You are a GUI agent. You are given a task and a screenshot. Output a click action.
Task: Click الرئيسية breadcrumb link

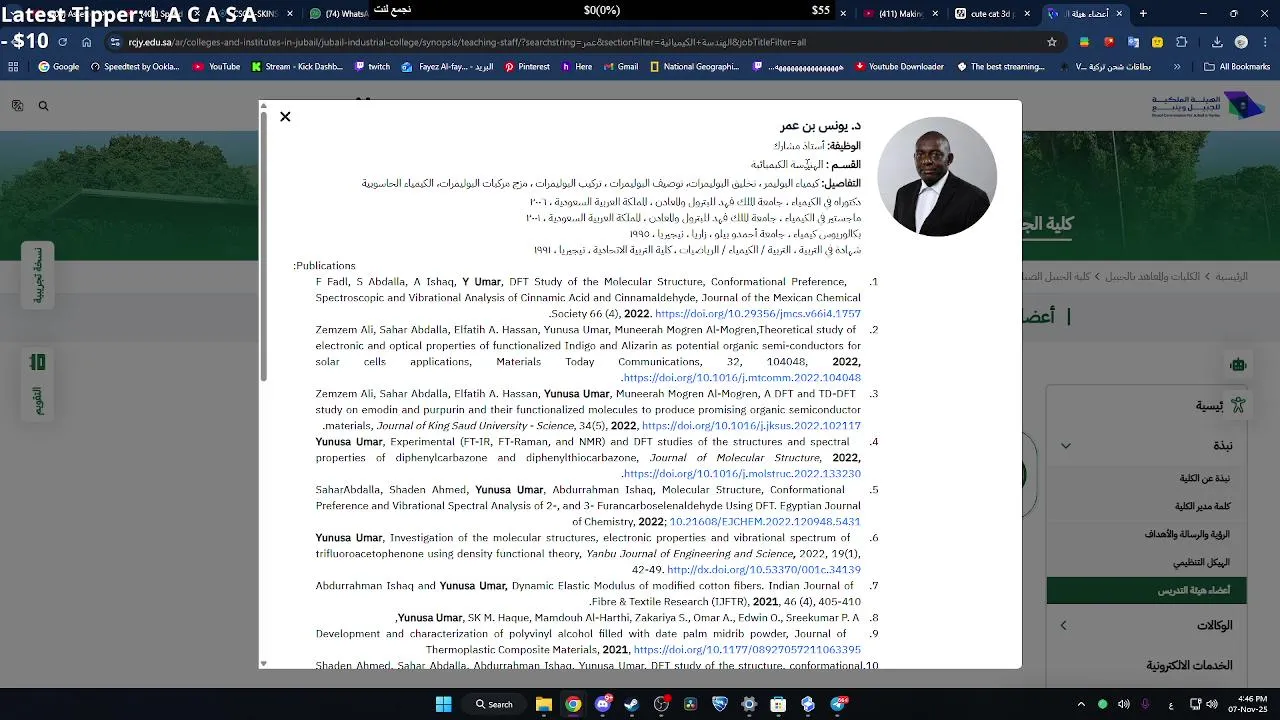(1231, 276)
